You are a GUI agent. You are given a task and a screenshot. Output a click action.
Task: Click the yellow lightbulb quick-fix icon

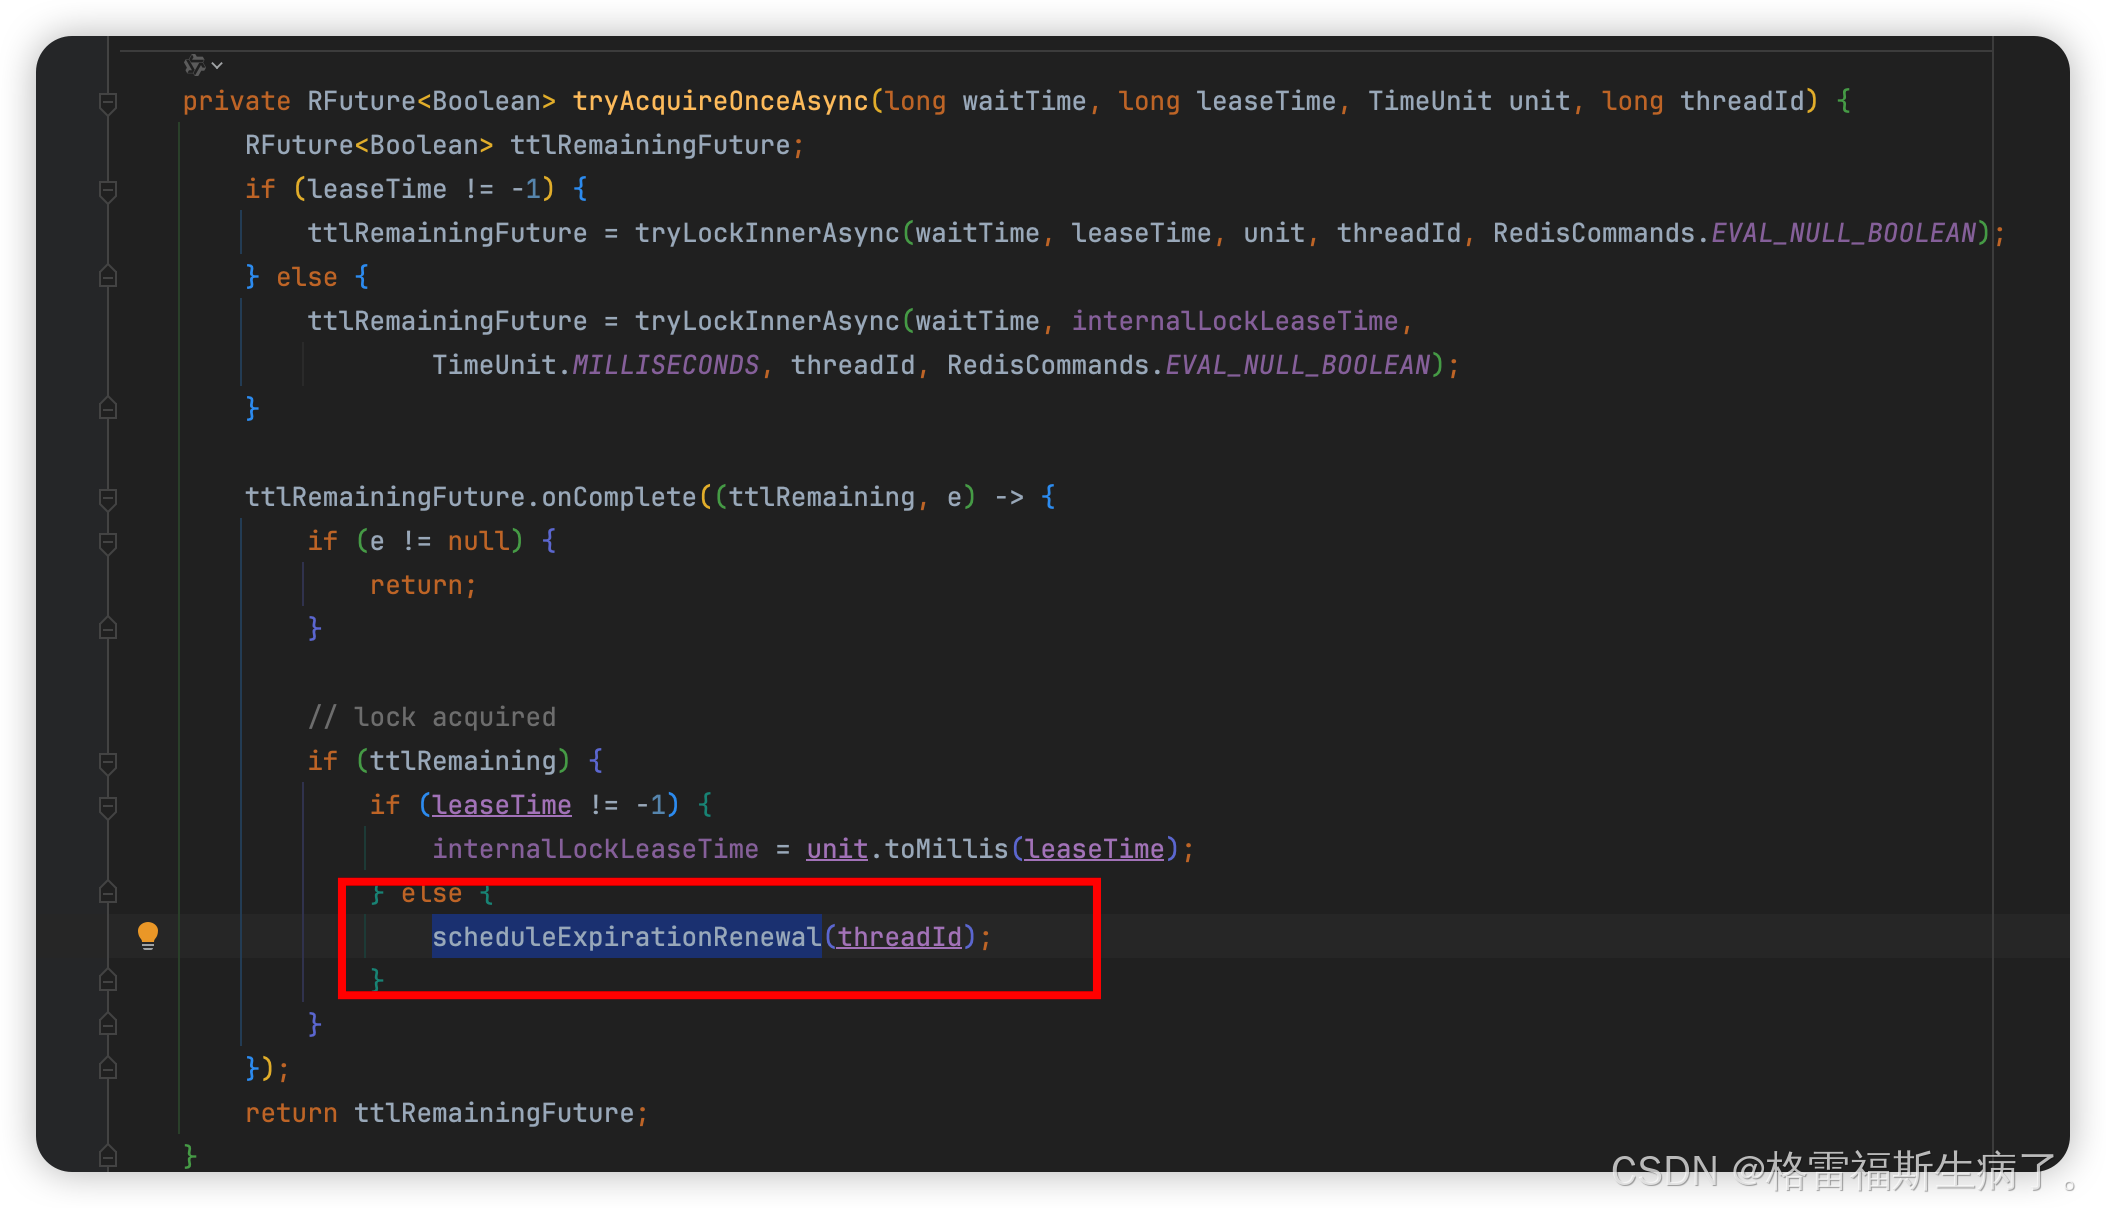point(148,935)
